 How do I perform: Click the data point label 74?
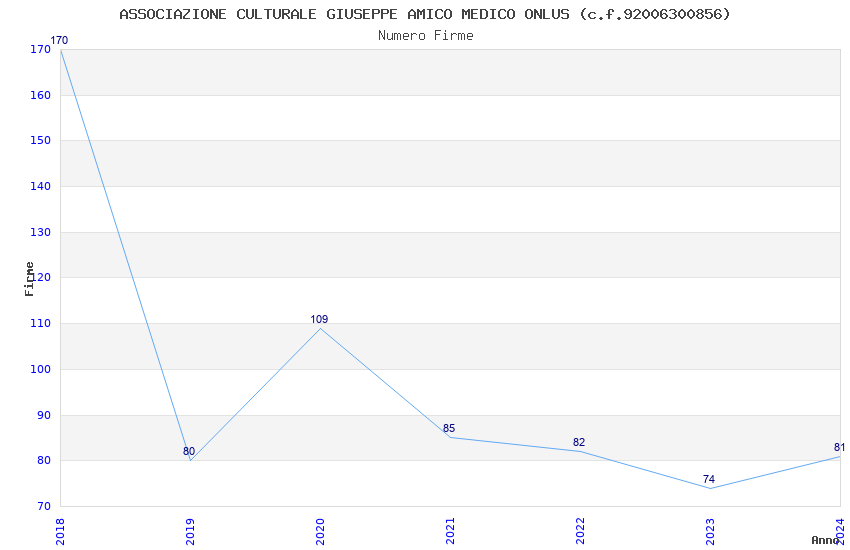[x=709, y=480]
